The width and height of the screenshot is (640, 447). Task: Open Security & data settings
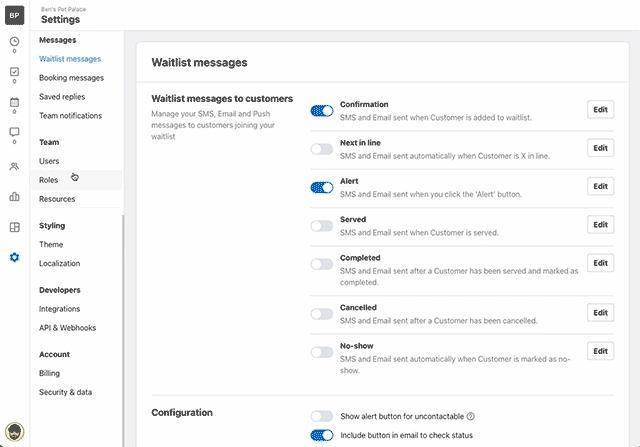click(x=65, y=392)
